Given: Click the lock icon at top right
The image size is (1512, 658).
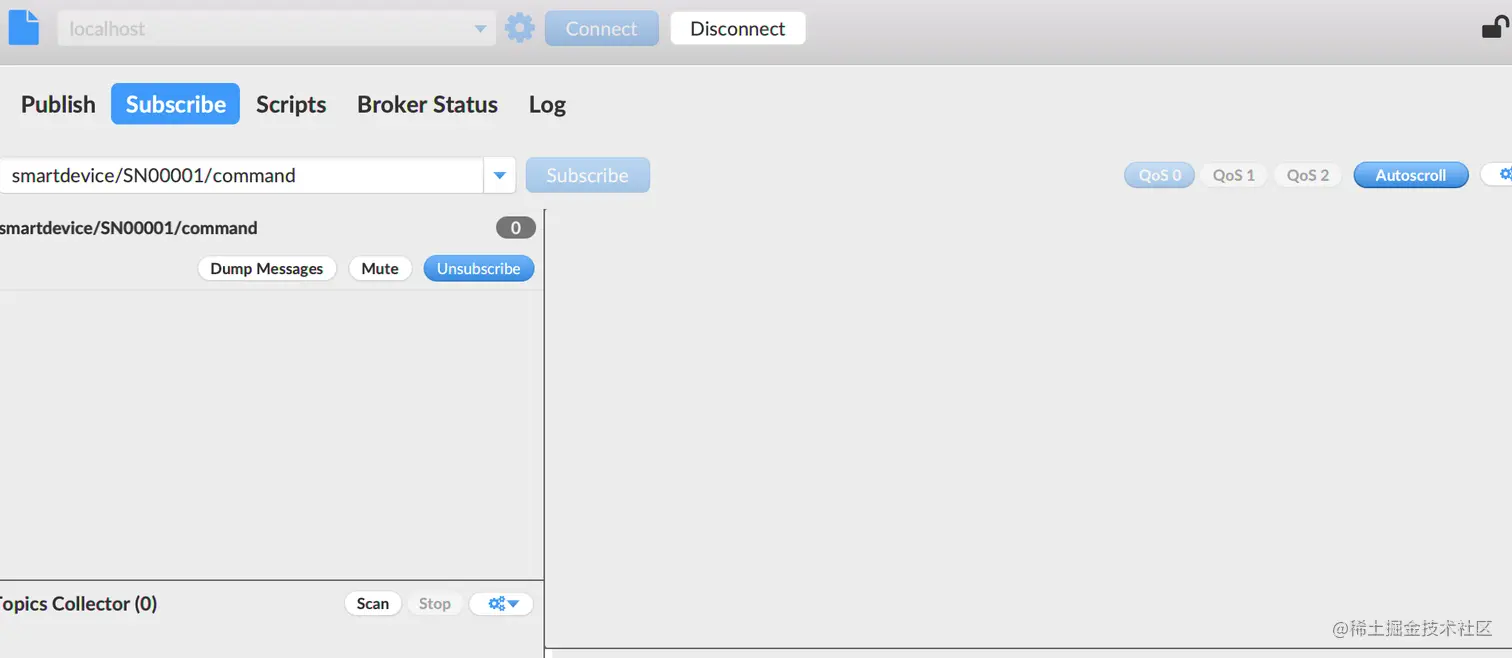Looking at the screenshot, I should tap(1496, 27).
